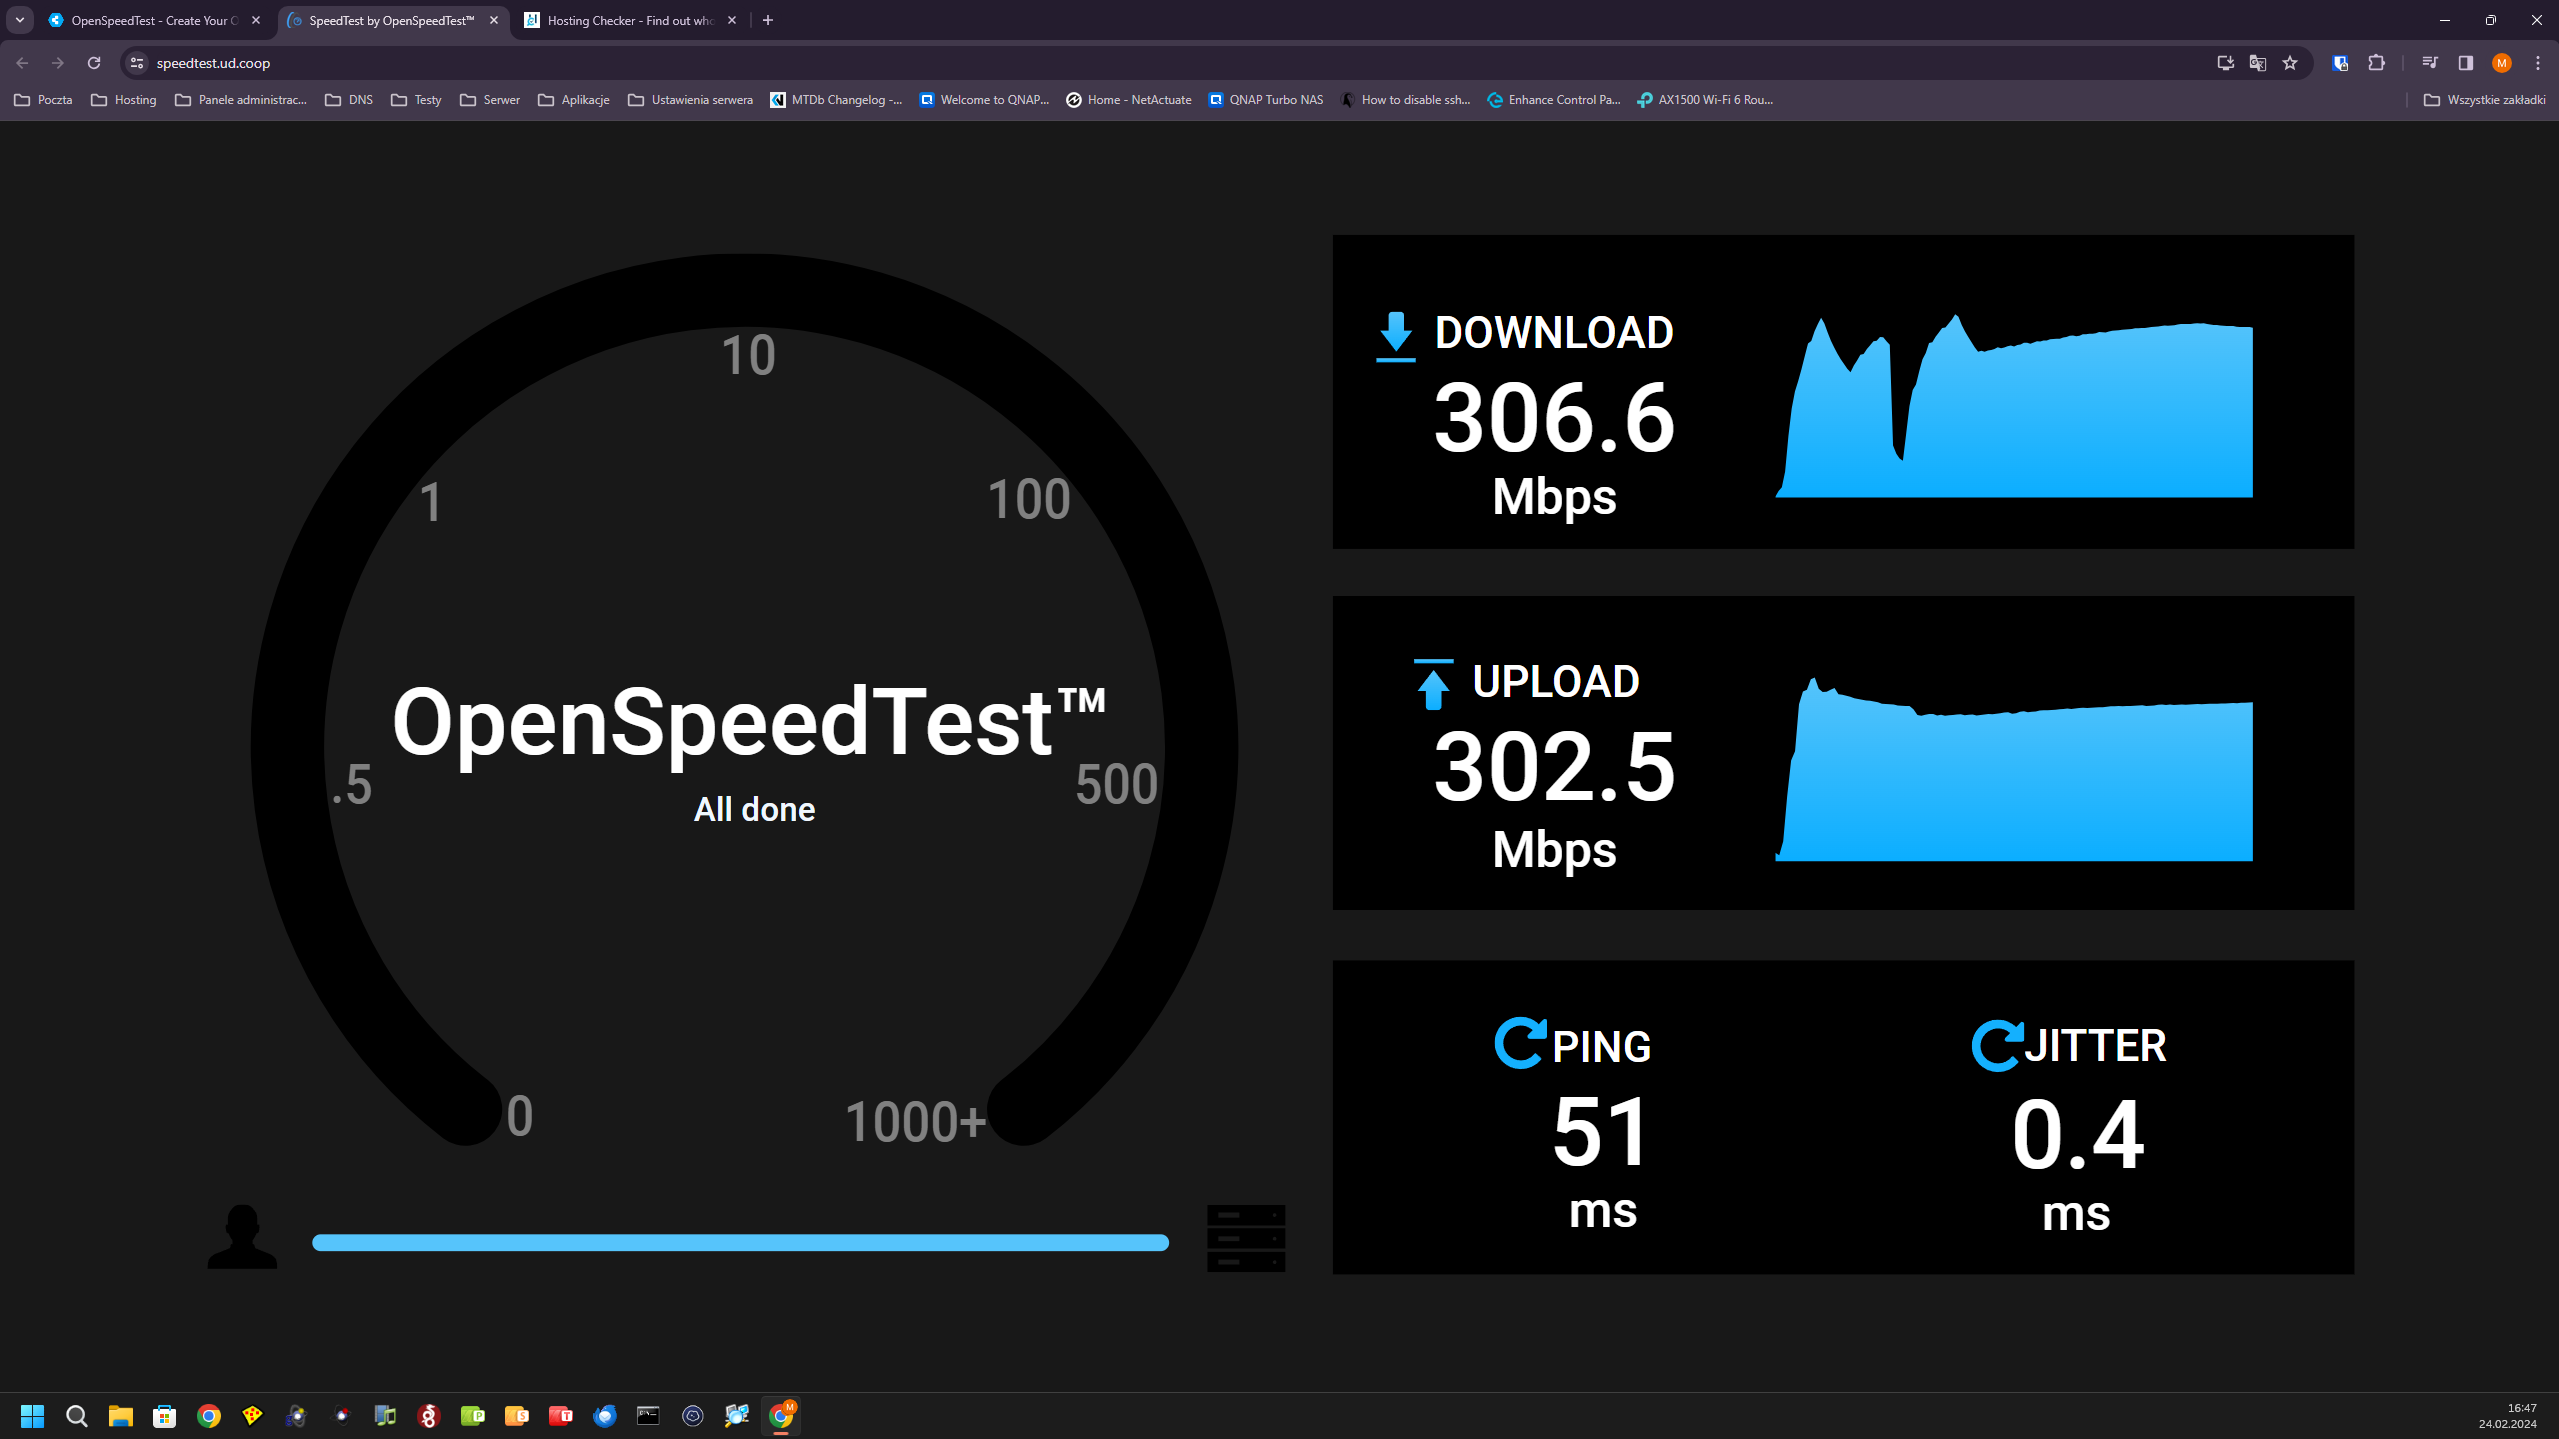This screenshot has width=2559, height=1439.
Task: Toggle the Chrome side panel
Action: click(x=2465, y=63)
